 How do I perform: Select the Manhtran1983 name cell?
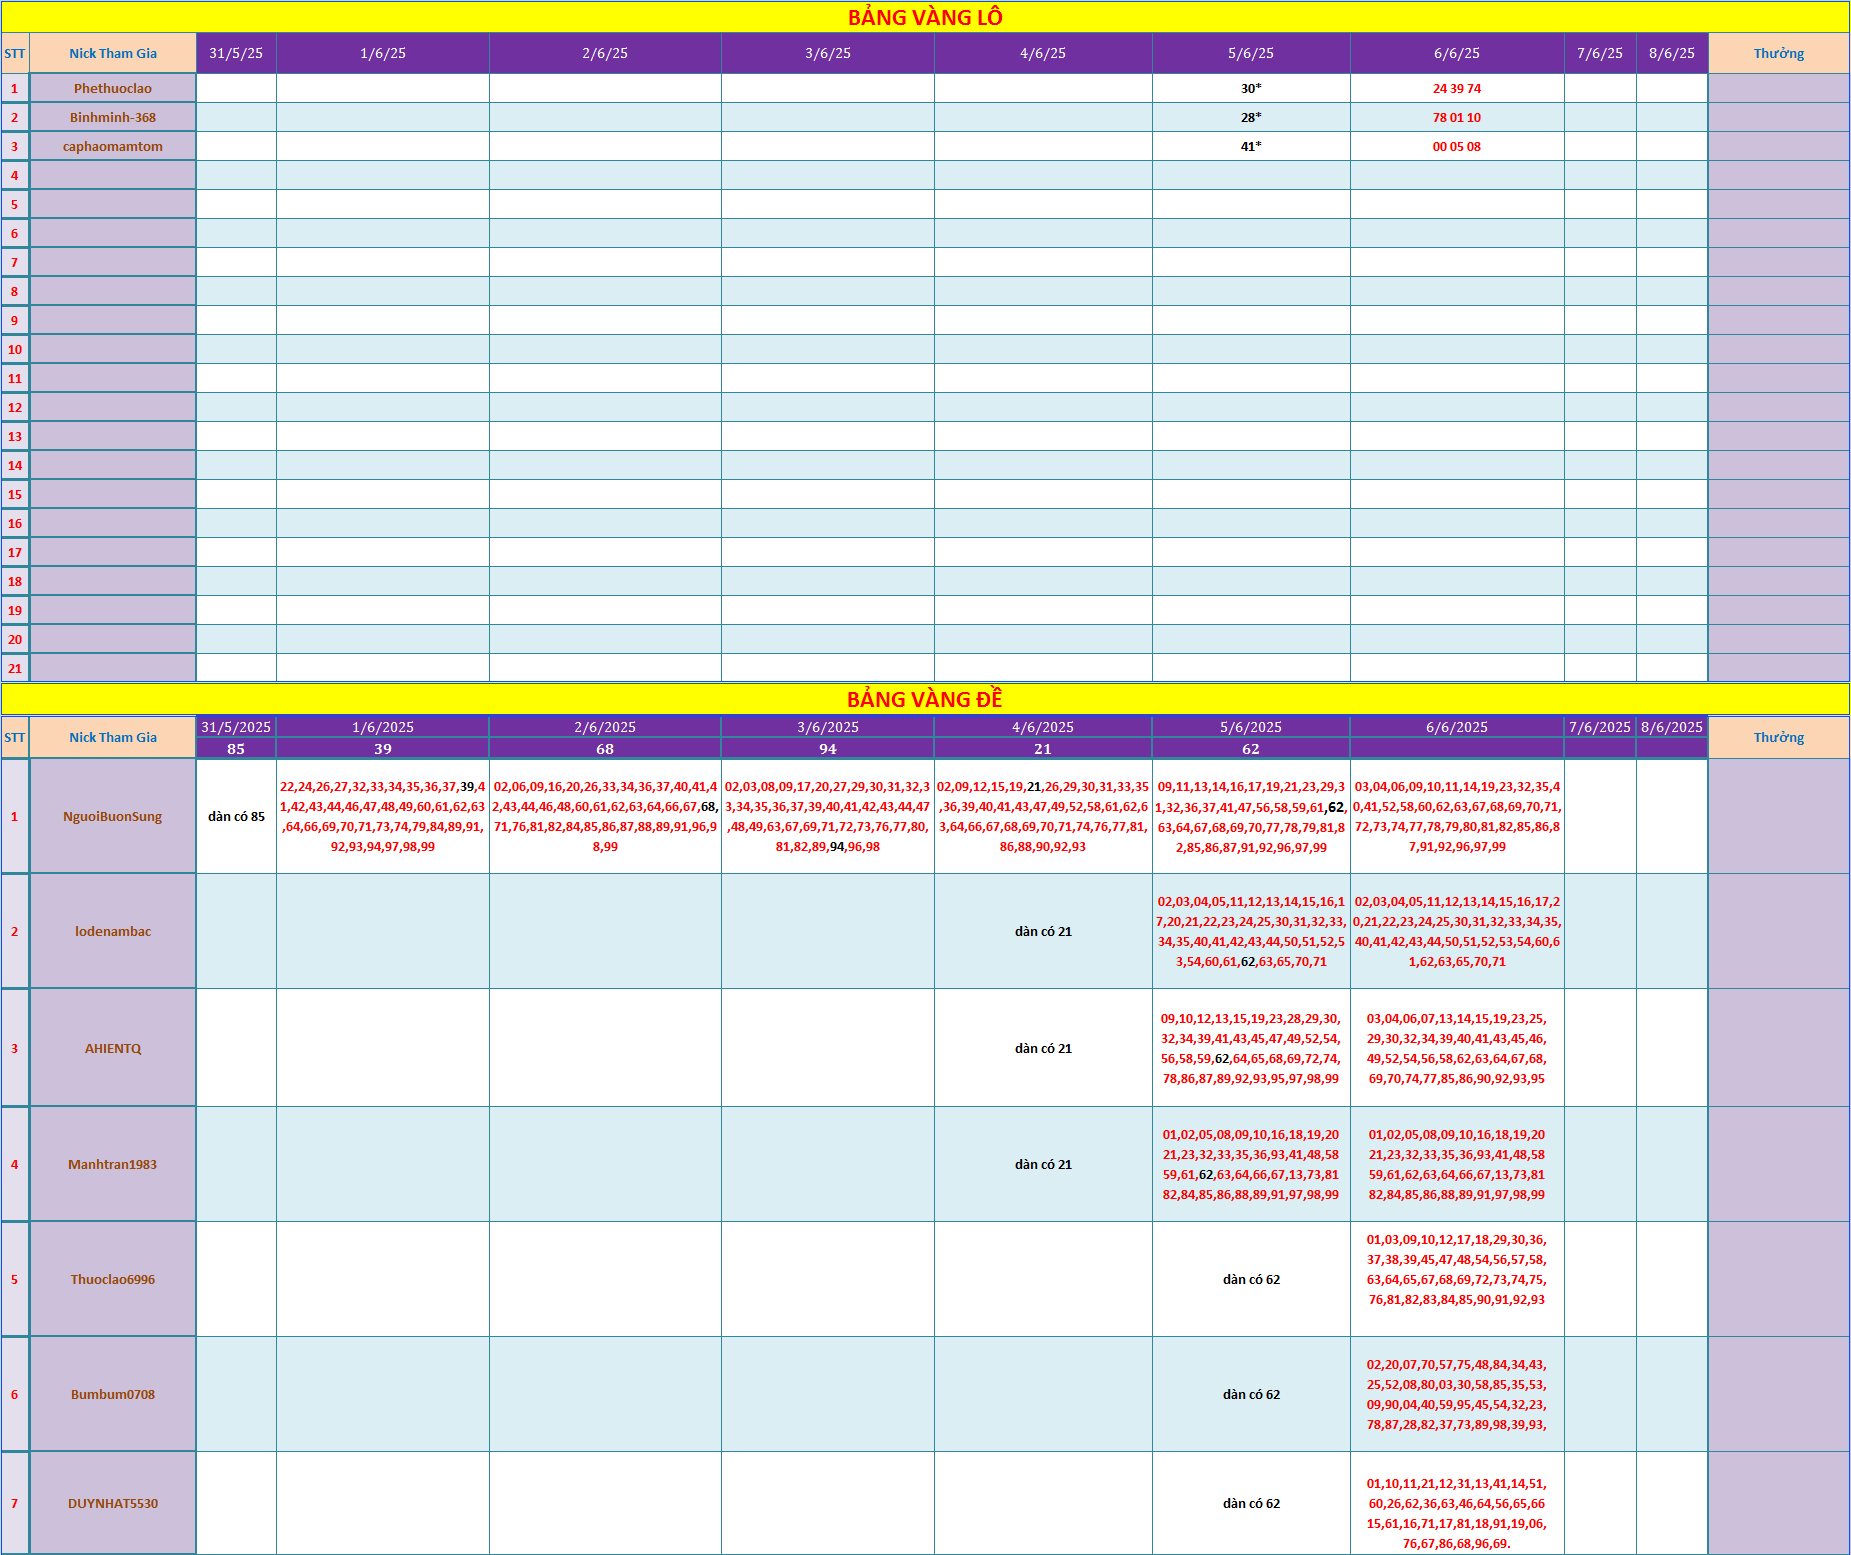[113, 1164]
